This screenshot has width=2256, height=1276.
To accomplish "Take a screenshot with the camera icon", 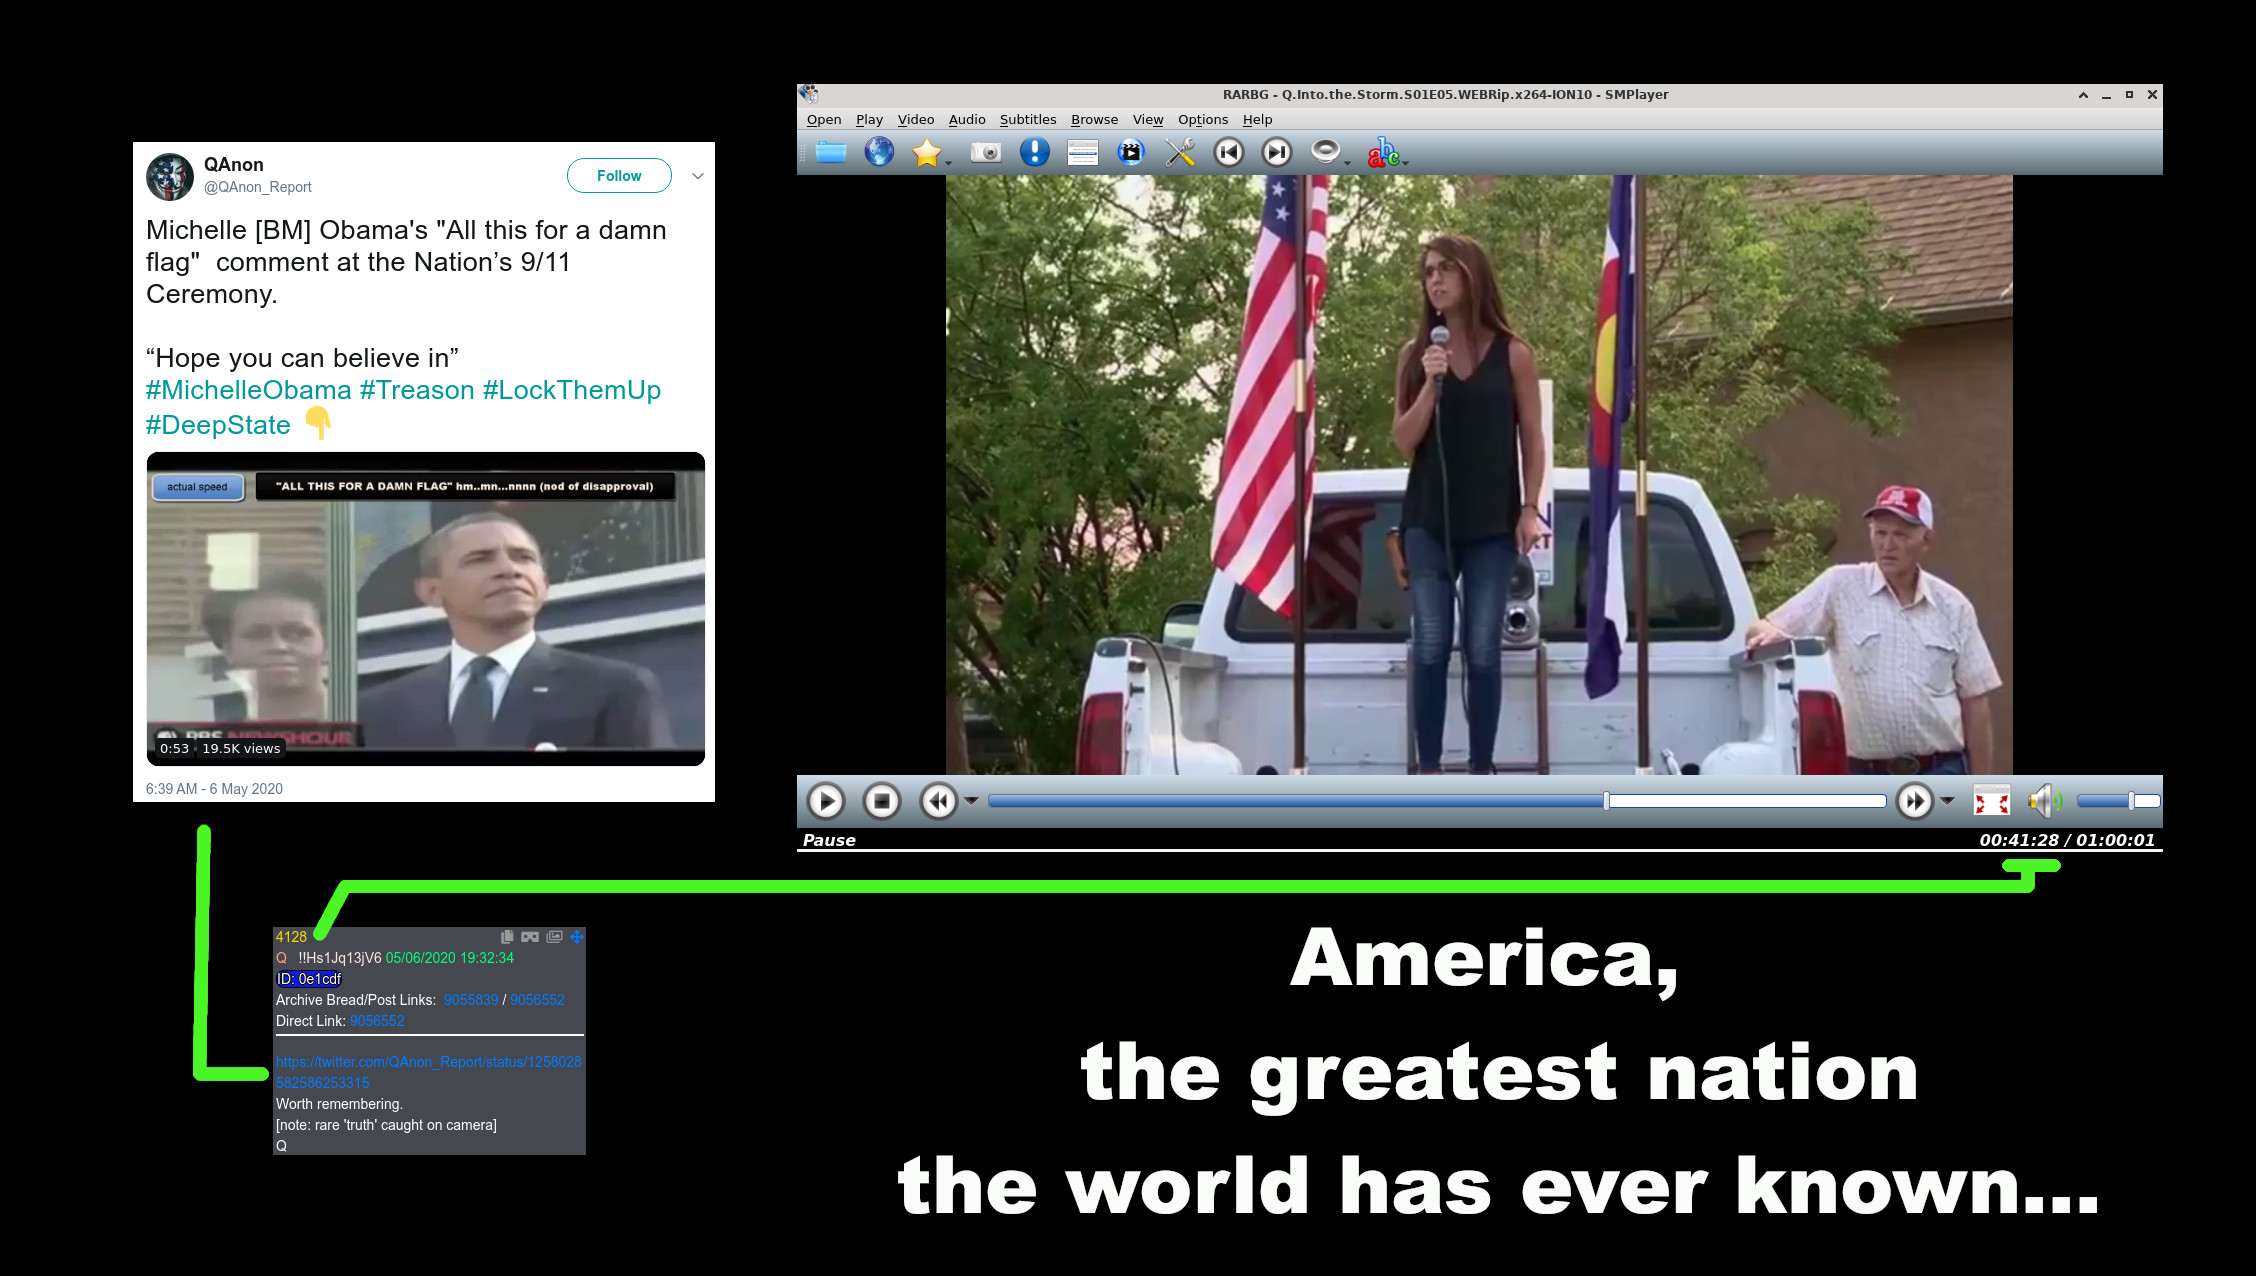I will (x=986, y=152).
